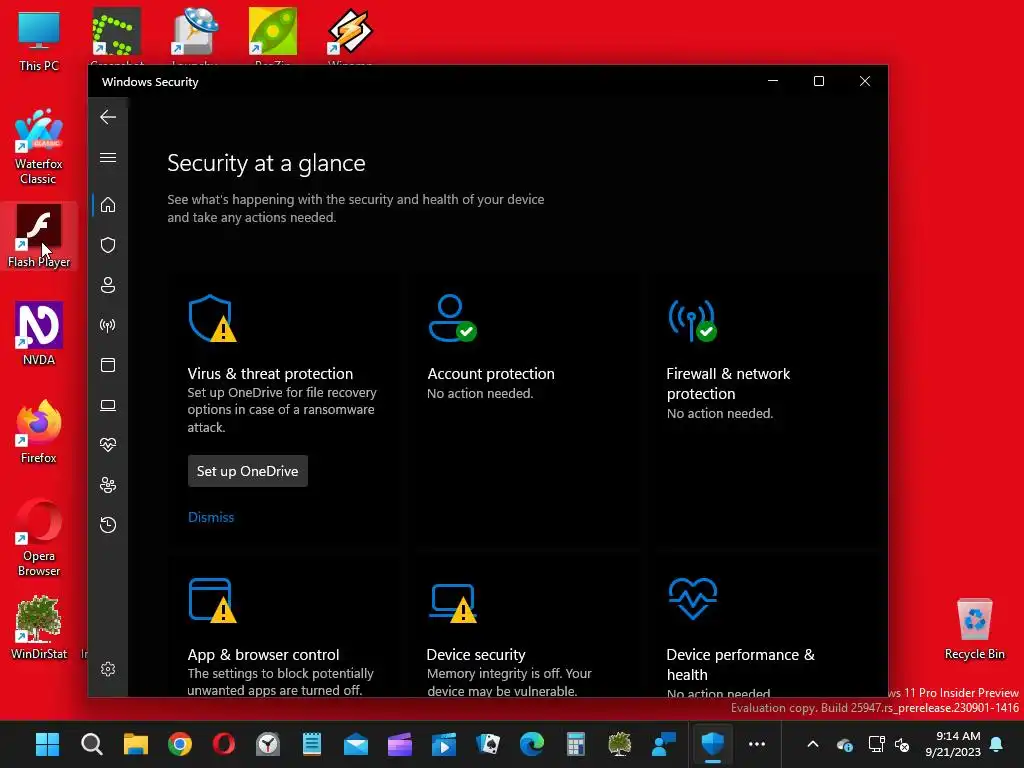Open App & browser control icon in sidebar
The width and height of the screenshot is (1024, 768).
point(108,365)
